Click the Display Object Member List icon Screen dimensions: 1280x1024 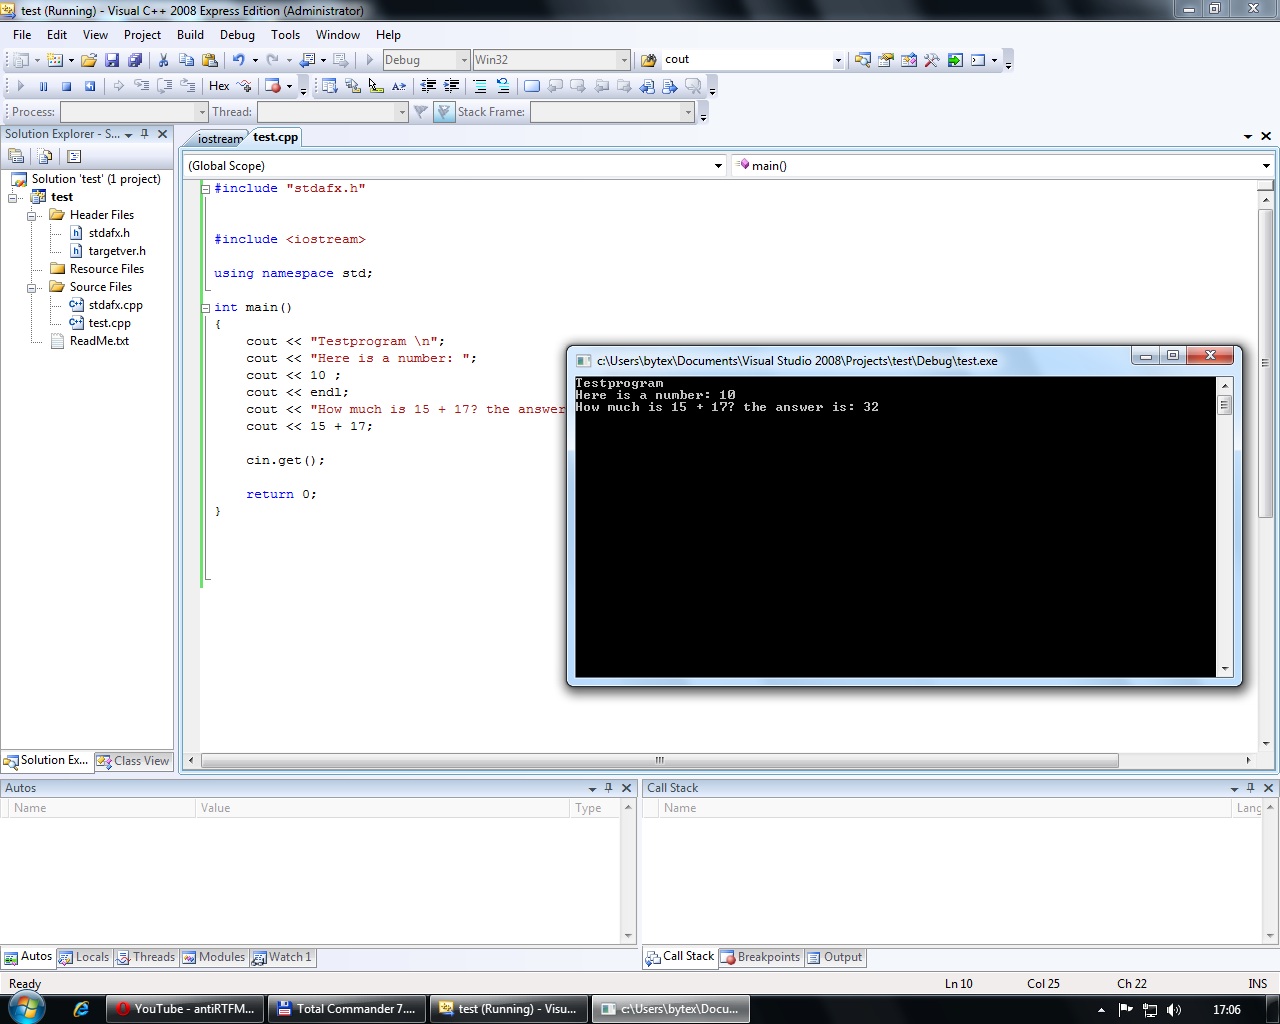(330, 86)
